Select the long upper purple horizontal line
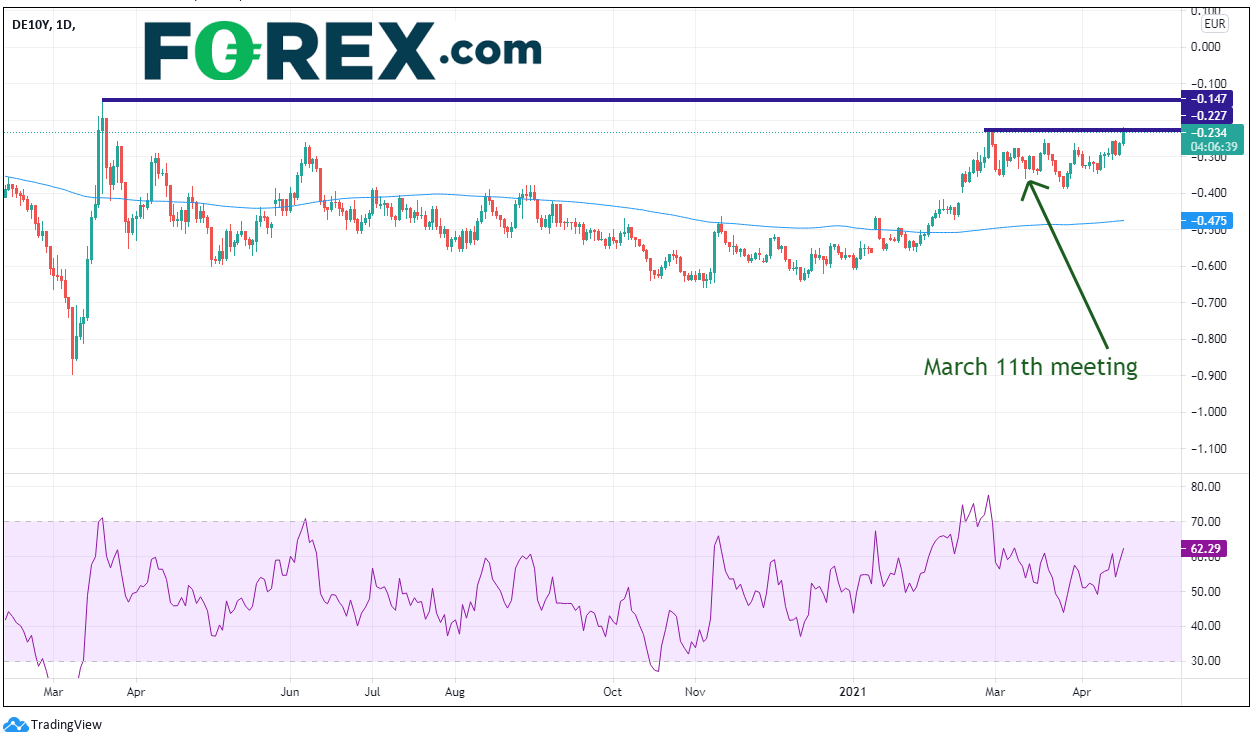This screenshot has height=743, width=1256. pos(640,100)
